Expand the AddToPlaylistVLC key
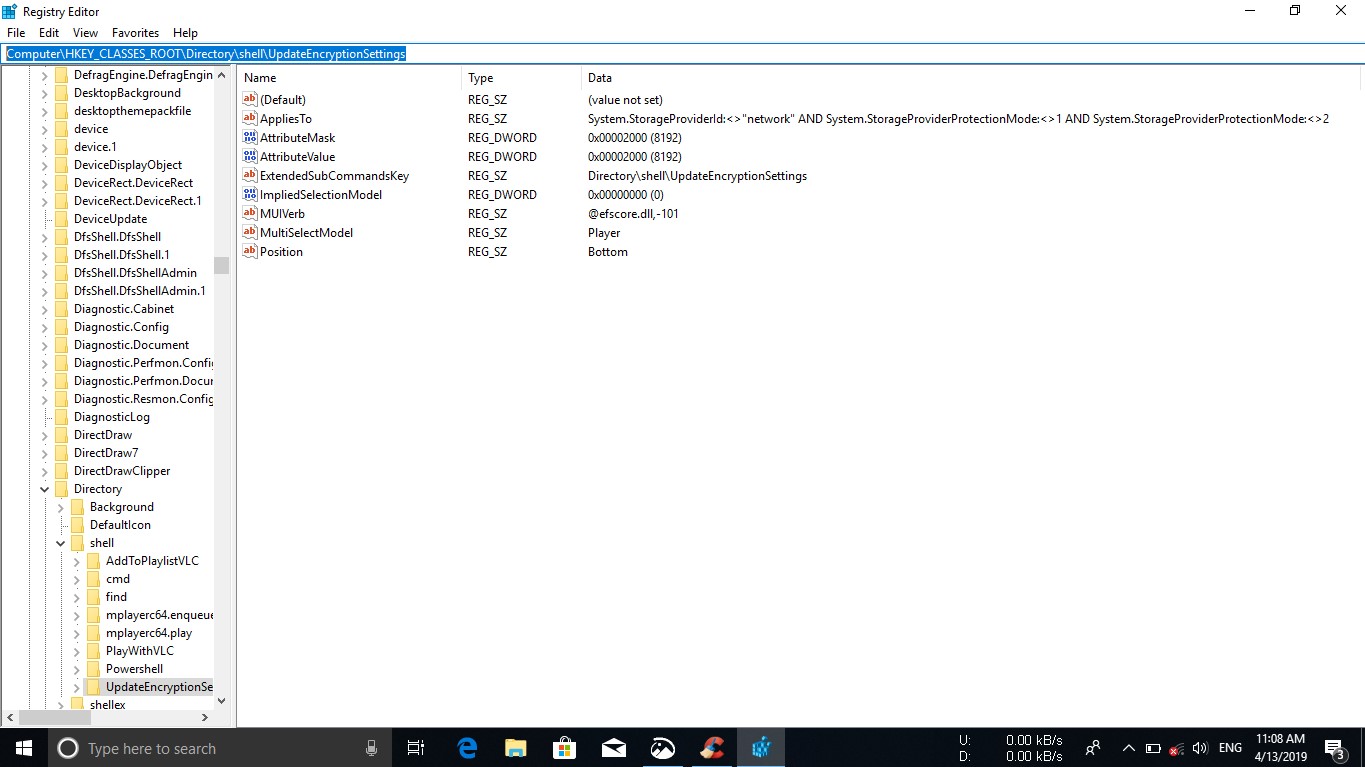The image size is (1365, 767). (x=76, y=561)
